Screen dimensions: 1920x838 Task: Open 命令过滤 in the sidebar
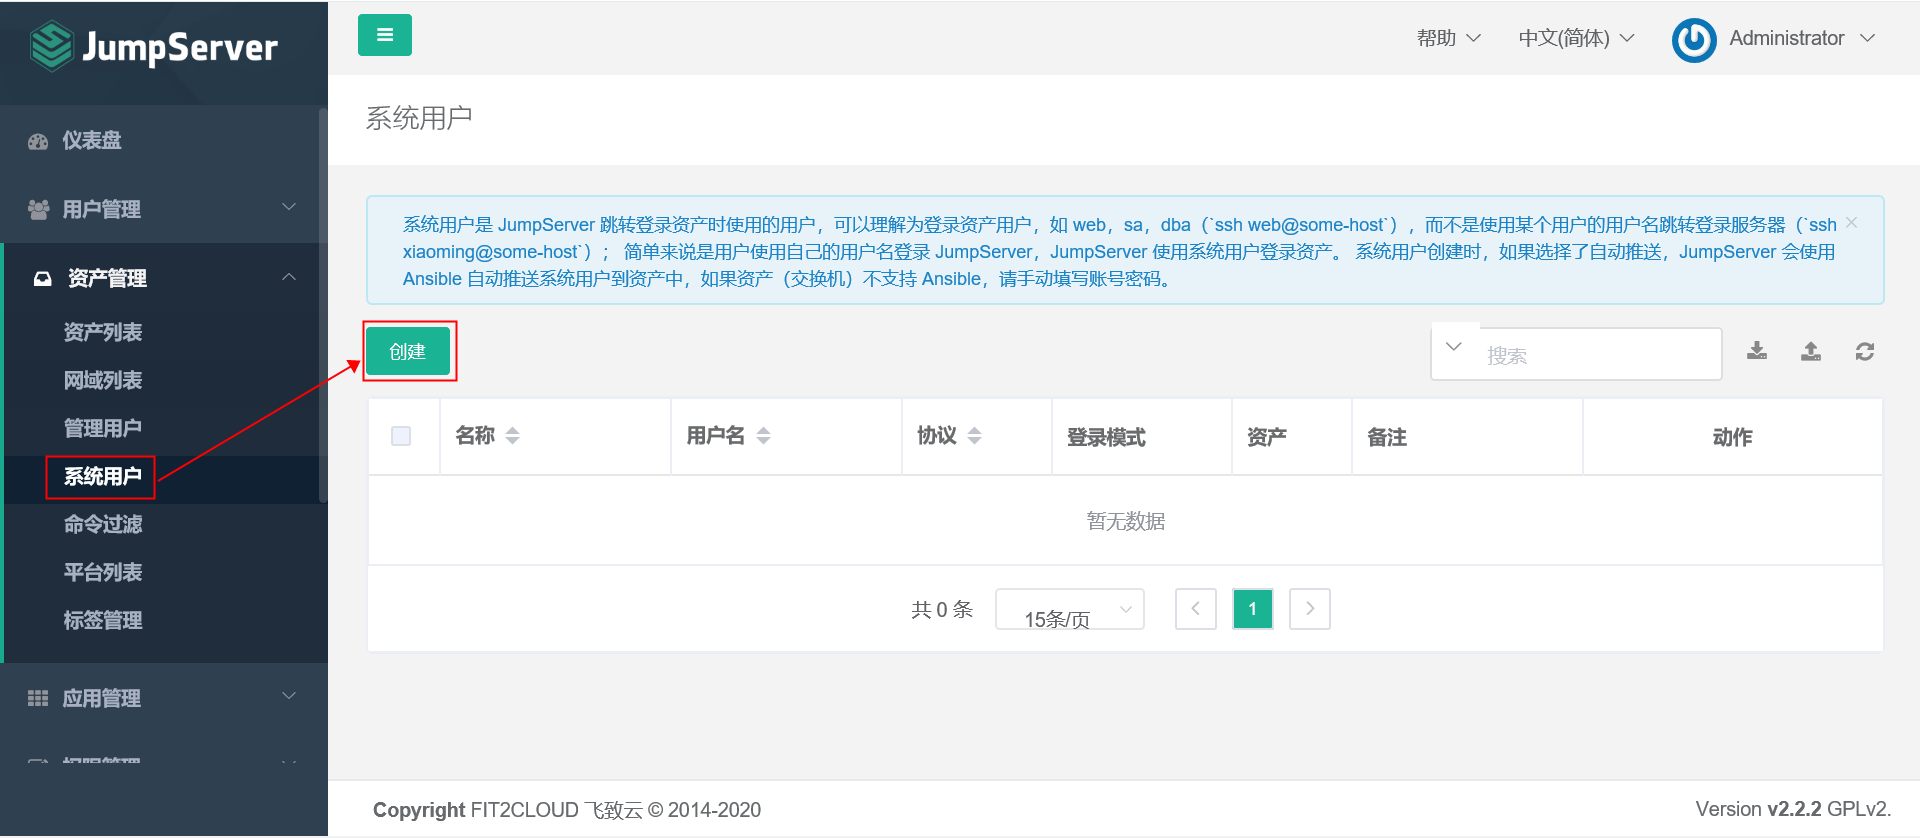click(x=103, y=524)
